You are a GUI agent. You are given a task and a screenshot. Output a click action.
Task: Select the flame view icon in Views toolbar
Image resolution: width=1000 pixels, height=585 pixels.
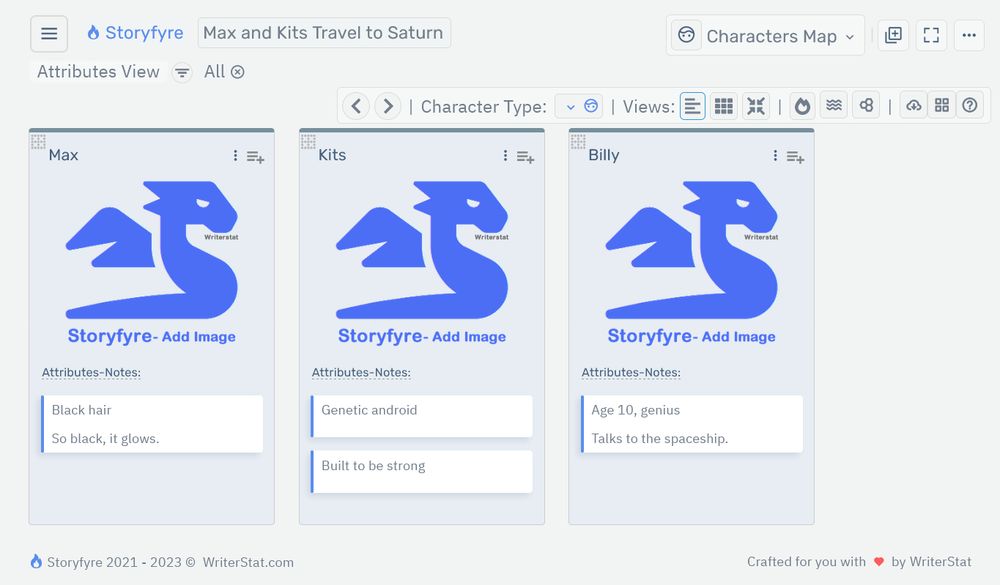tap(802, 105)
